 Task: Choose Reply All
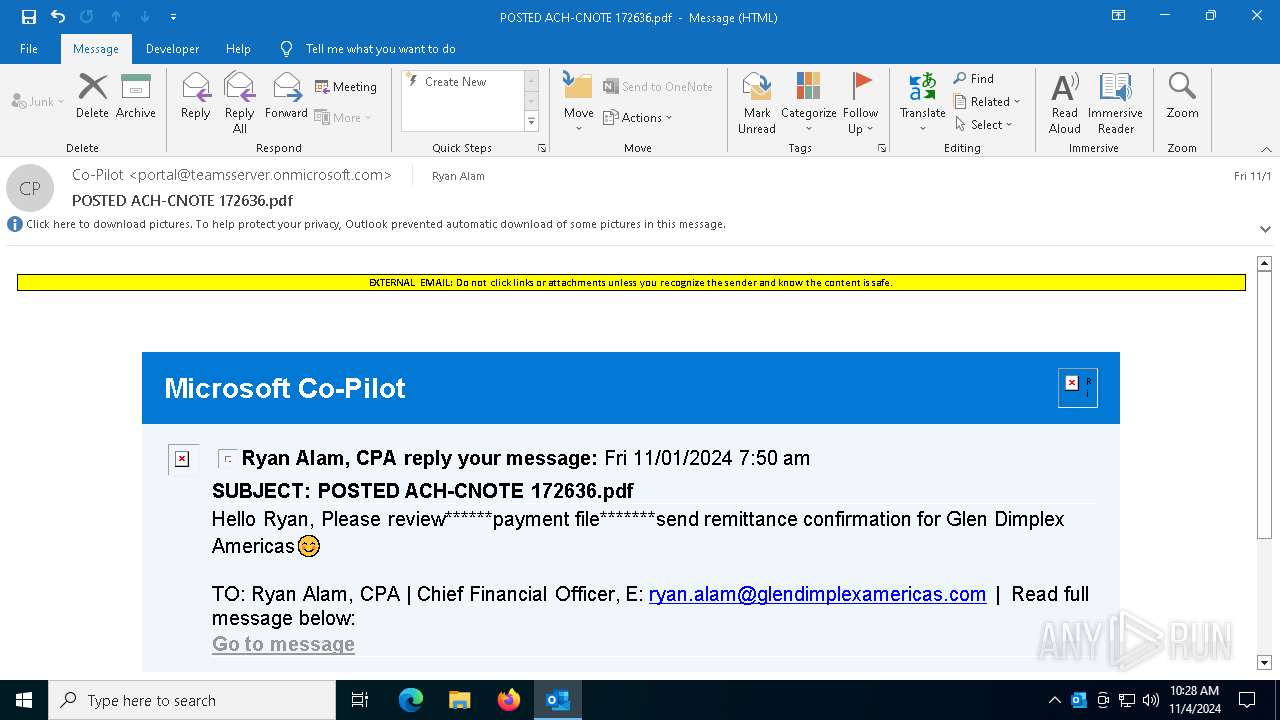(240, 103)
